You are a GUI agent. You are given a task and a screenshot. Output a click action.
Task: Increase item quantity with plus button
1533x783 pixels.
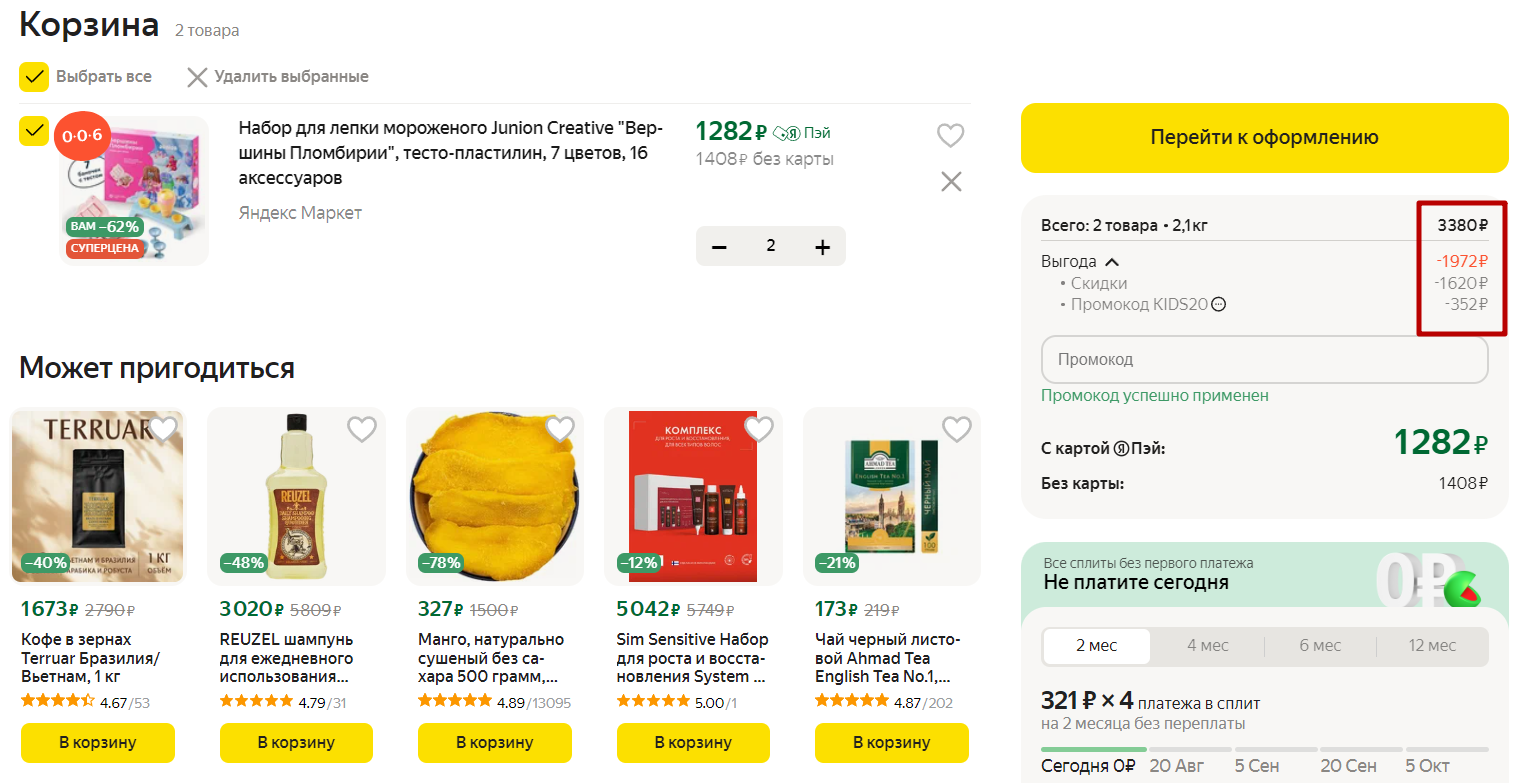823,247
